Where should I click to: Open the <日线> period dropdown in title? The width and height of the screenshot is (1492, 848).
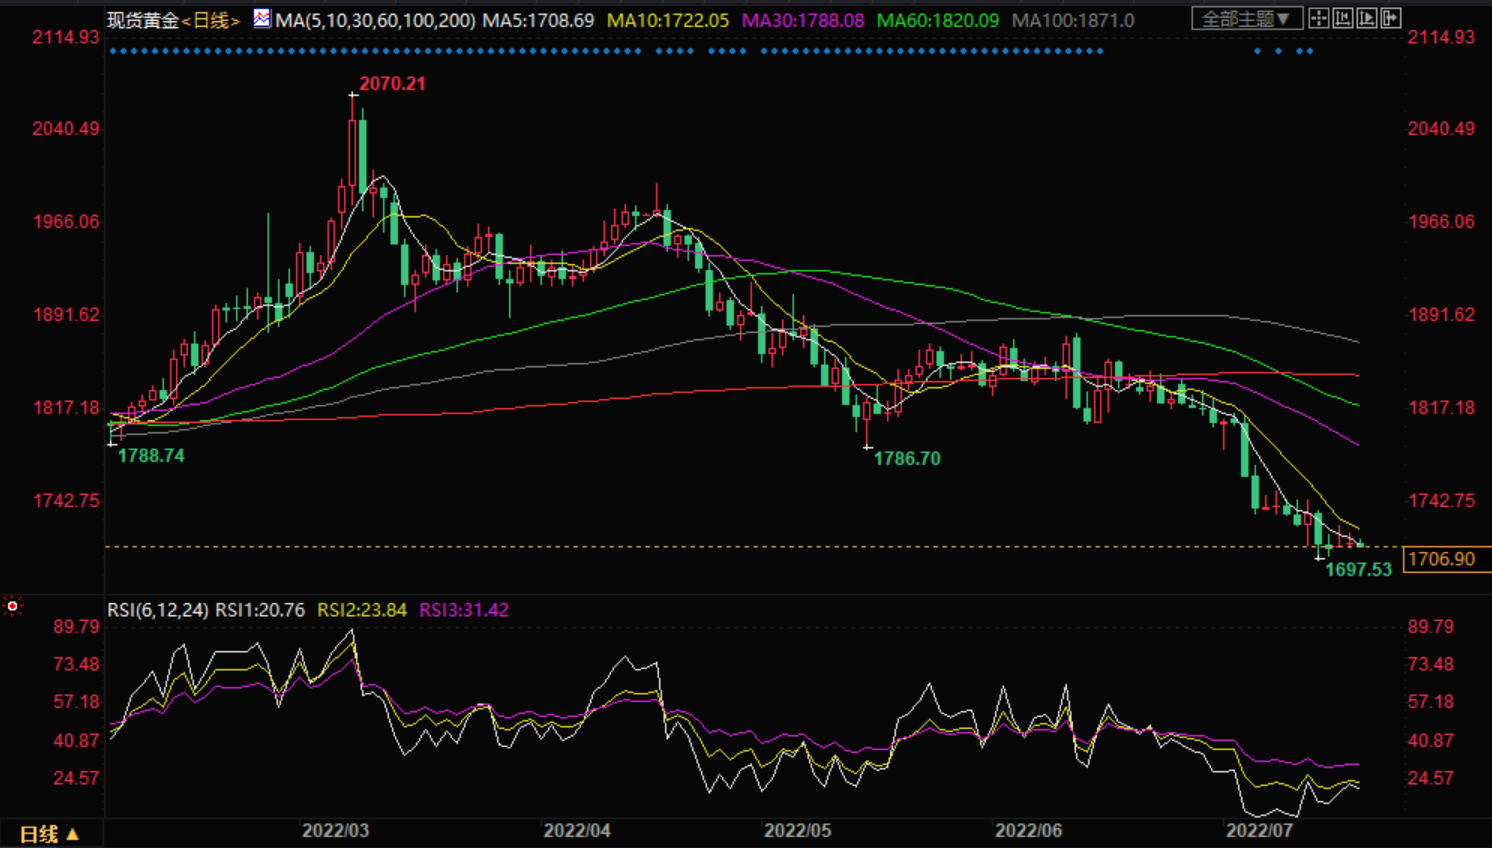click(x=211, y=20)
